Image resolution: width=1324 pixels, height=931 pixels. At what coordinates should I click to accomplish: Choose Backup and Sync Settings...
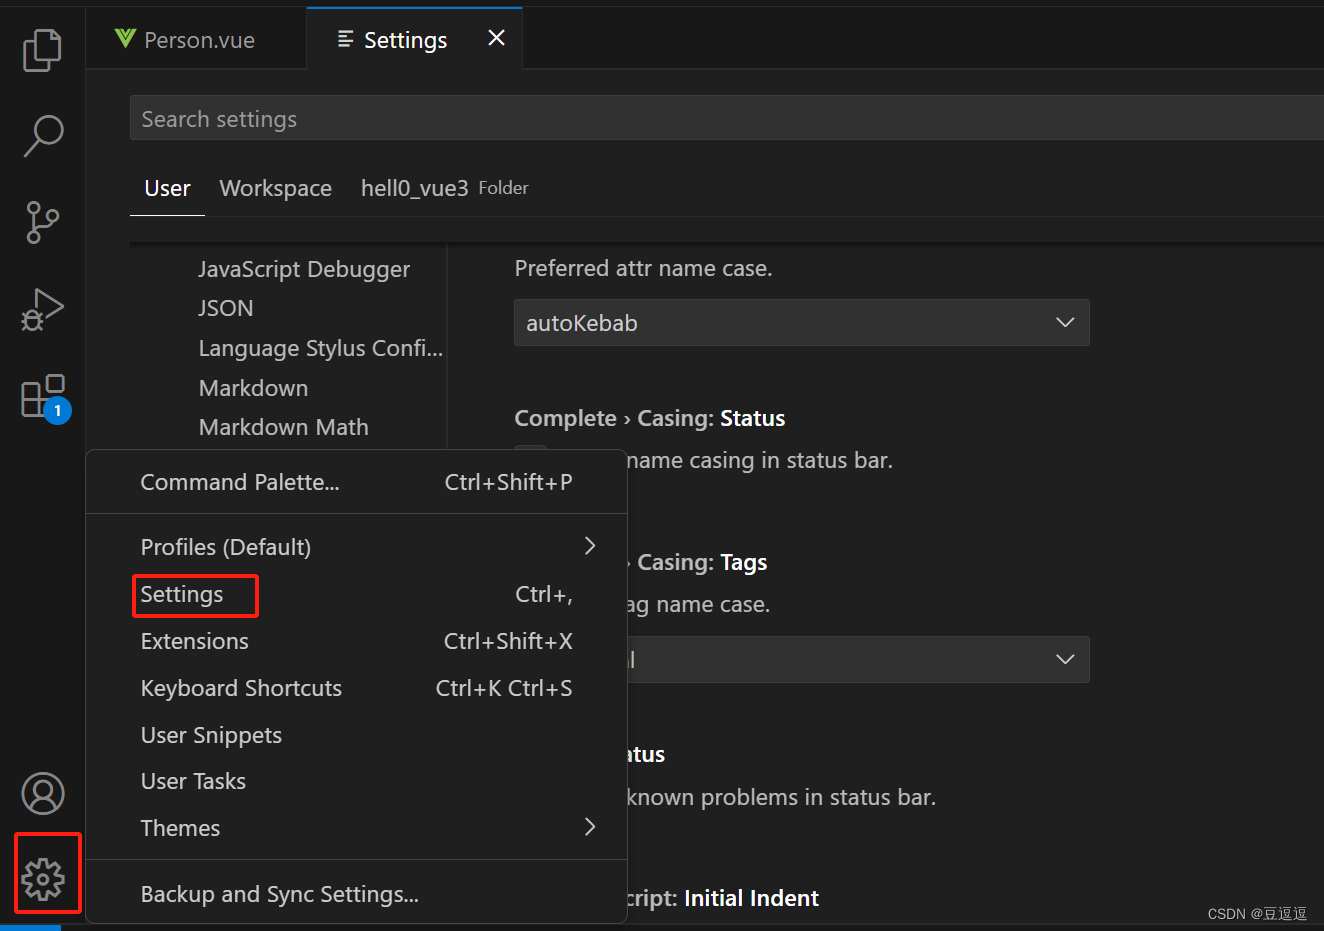[356, 894]
